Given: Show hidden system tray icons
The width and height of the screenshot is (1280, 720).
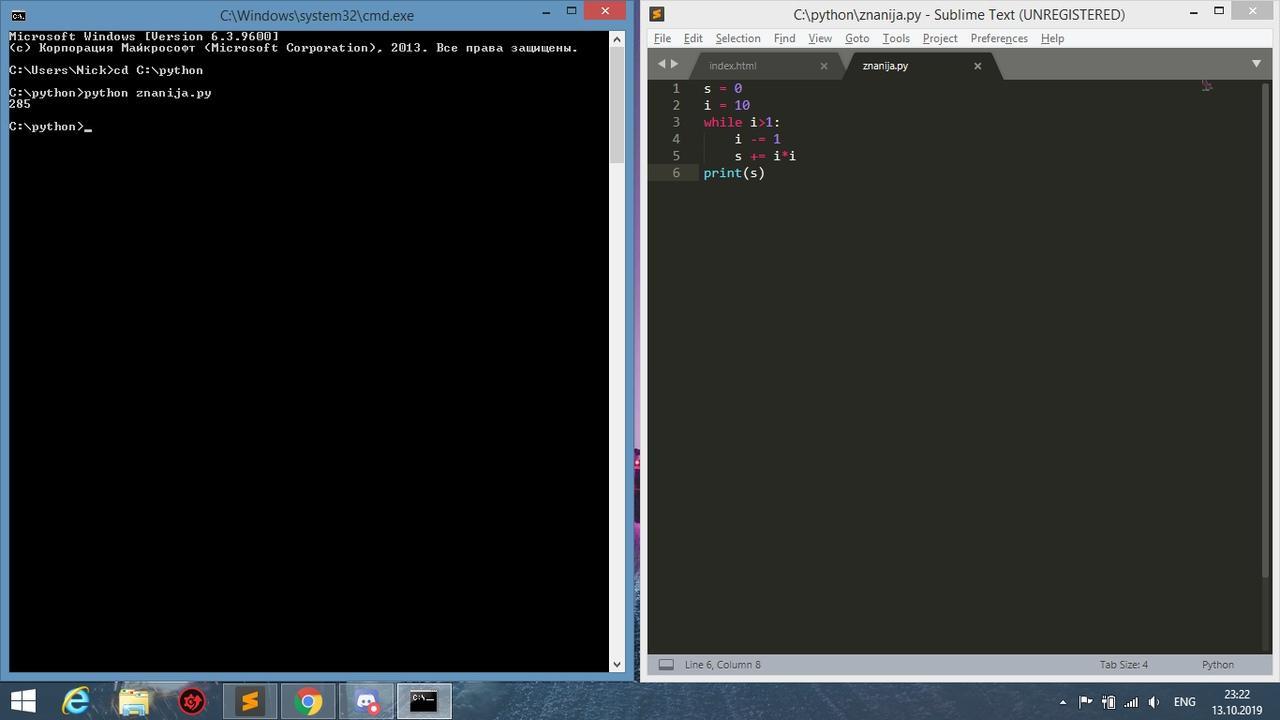Looking at the screenshot, I should pos(1062,702).
